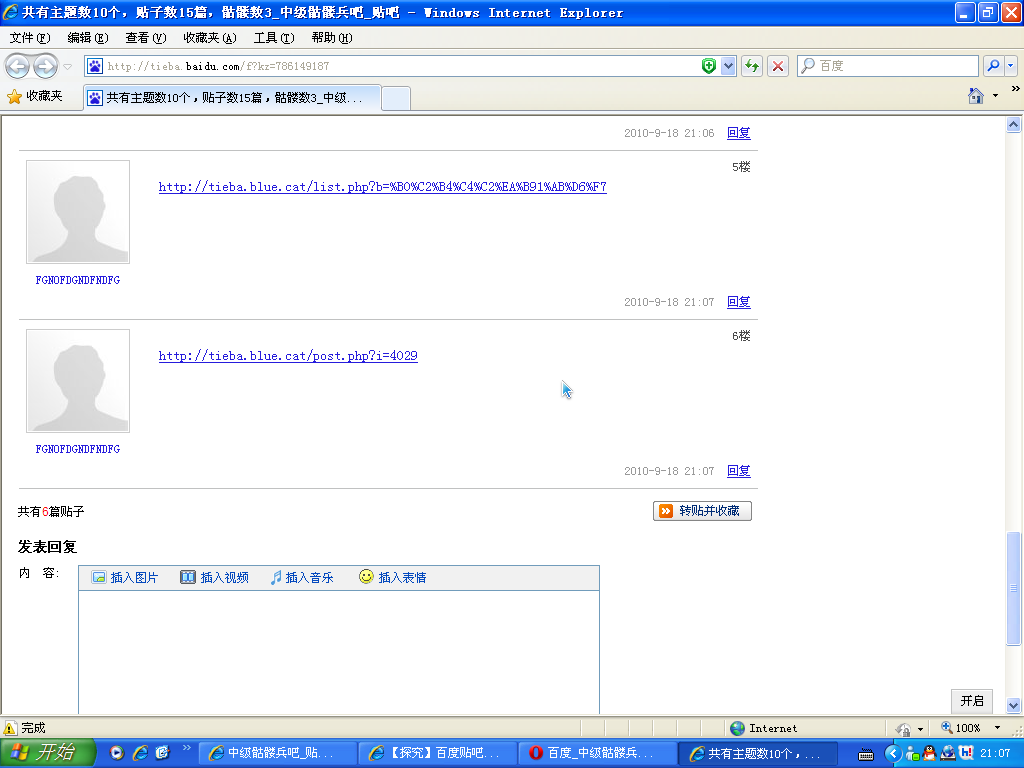Screen dimensions: 1024x768
Task: Click the Baidu paw icon in address bar
Action: (x=95, y=66)
